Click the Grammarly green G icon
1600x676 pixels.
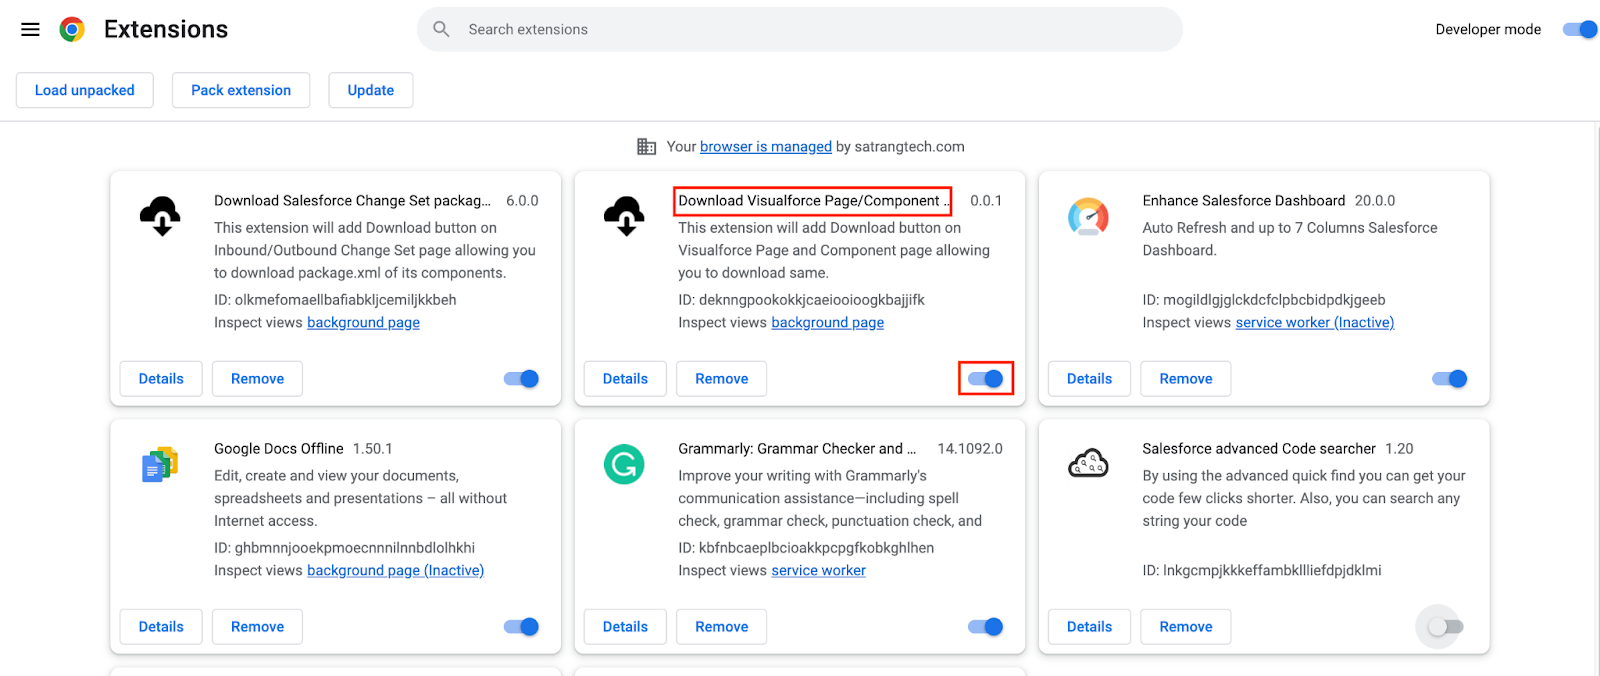pyautogui.click(x=624, y=464)
